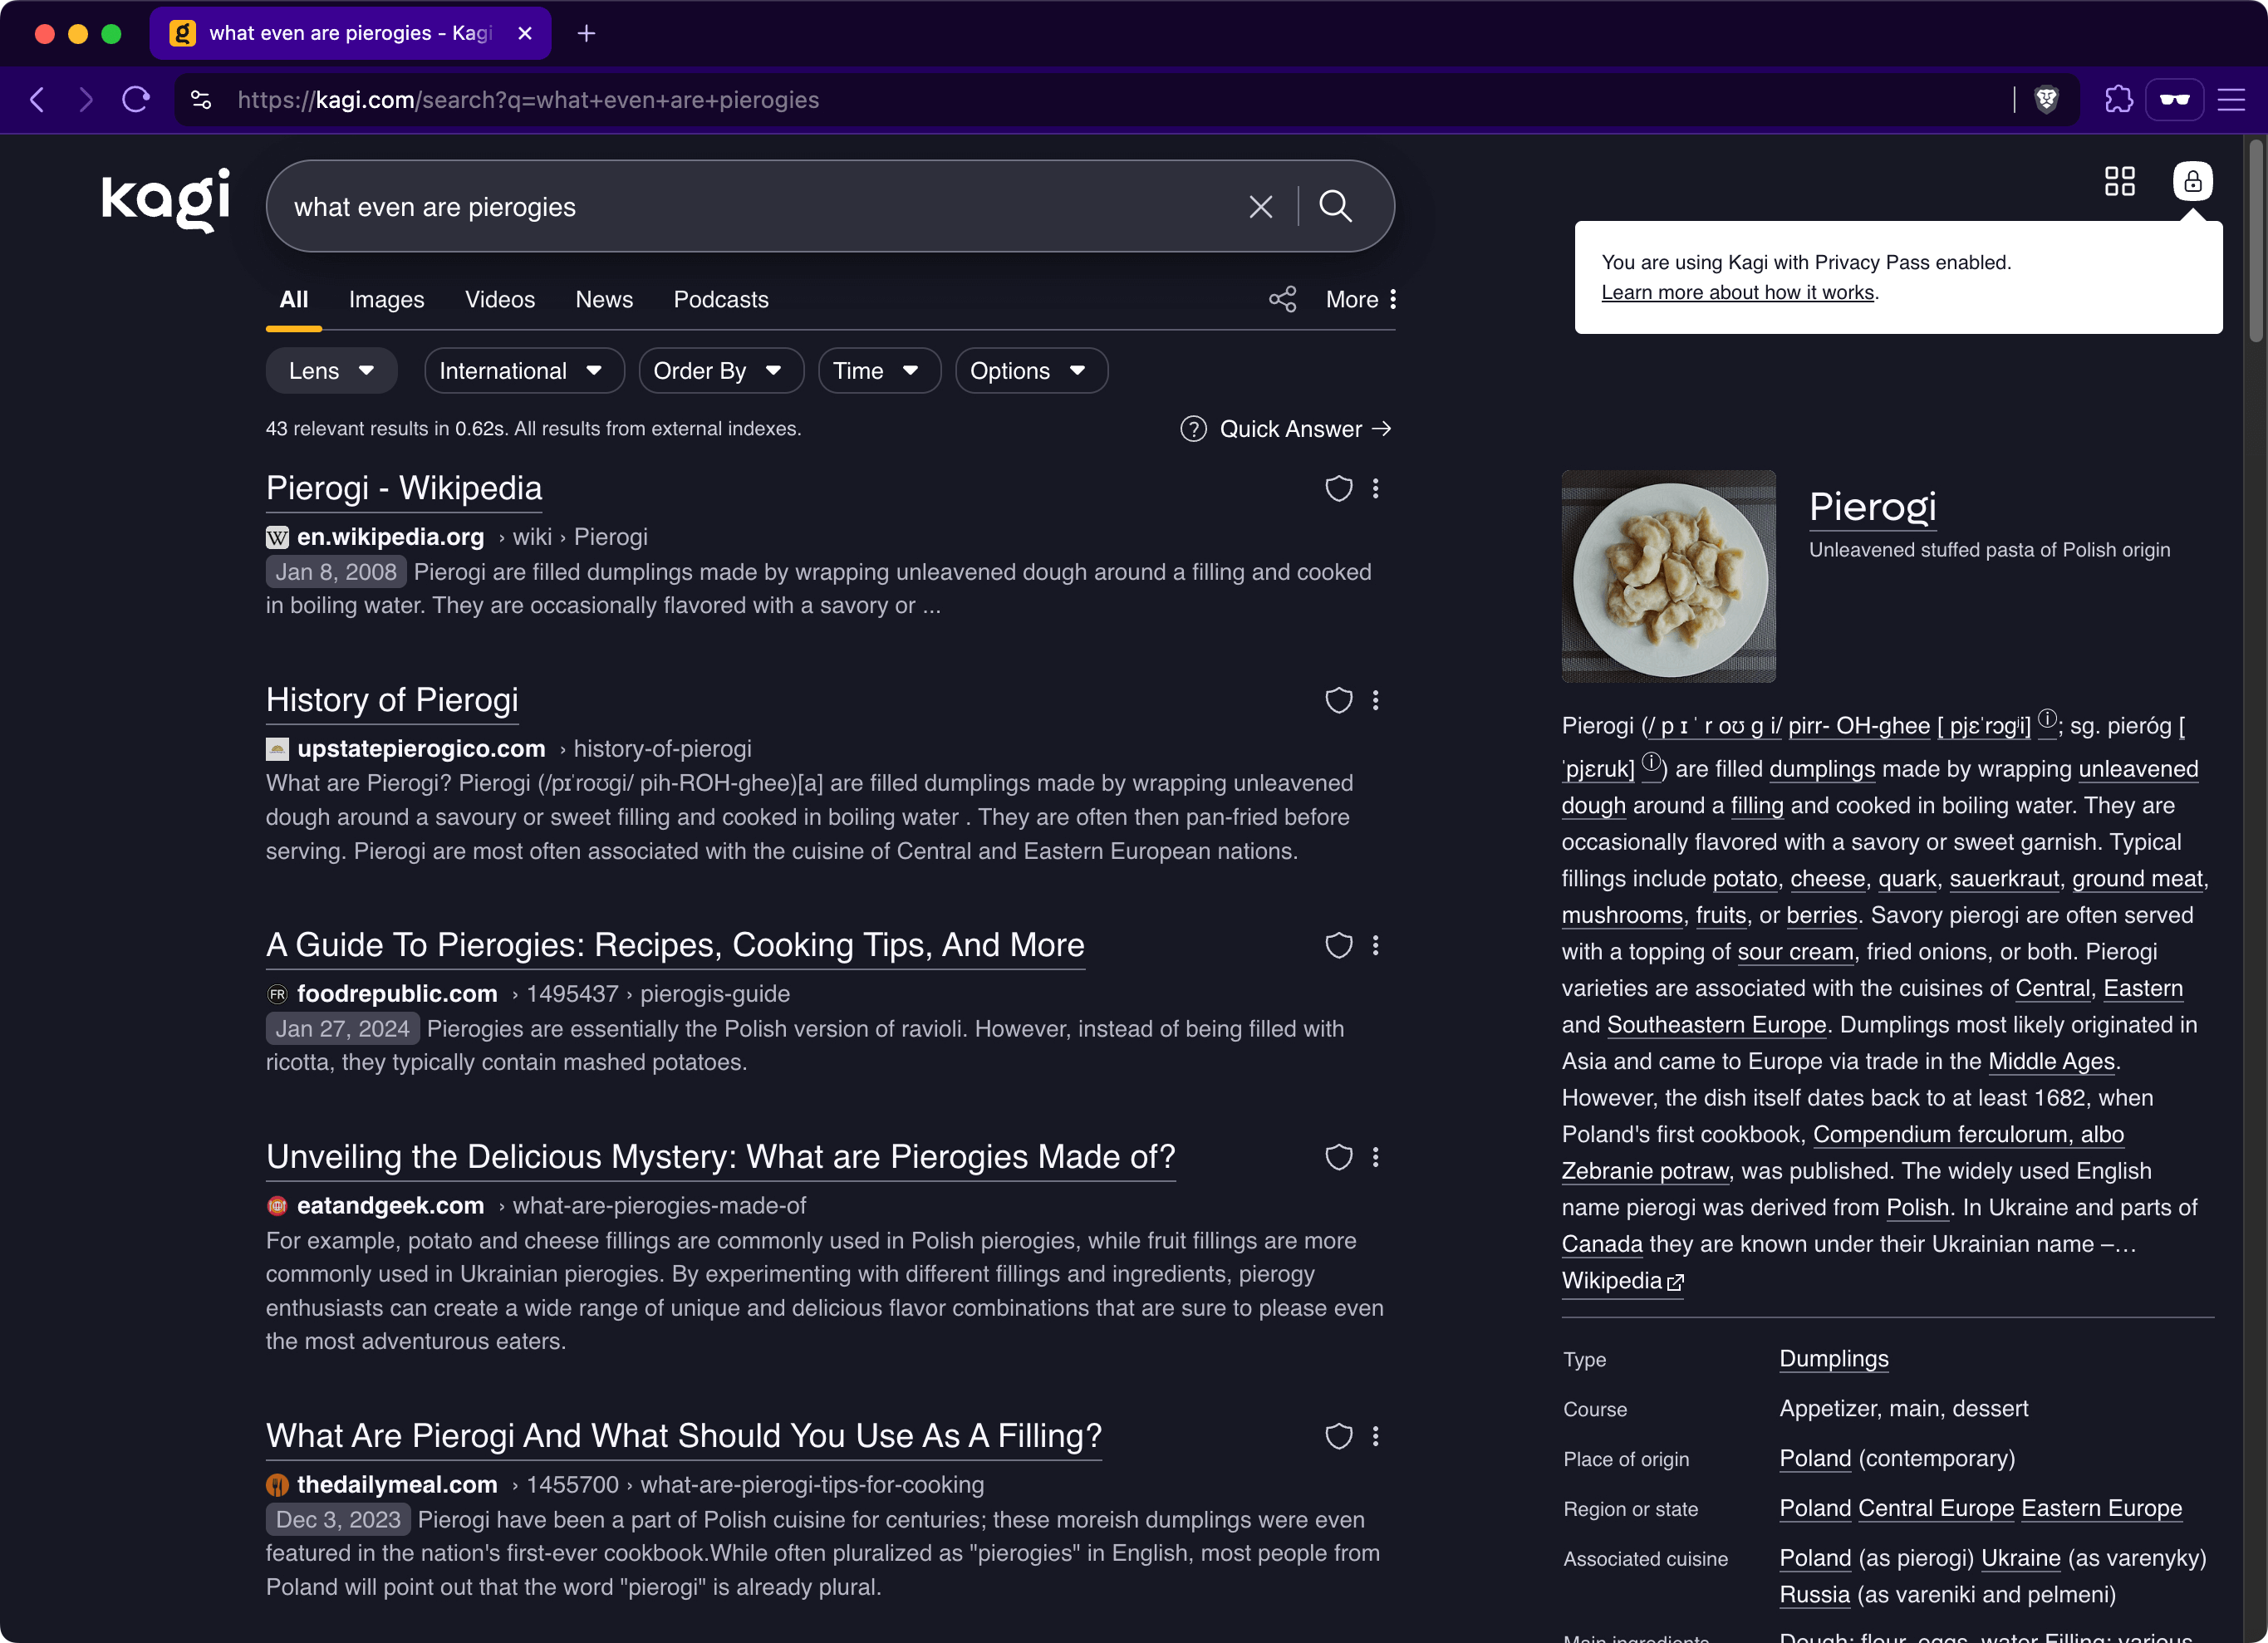This screenshot has width=2268, height=1643.
Task: Click the Leo sunglasses icon in toolbar
Action: 2174,100
